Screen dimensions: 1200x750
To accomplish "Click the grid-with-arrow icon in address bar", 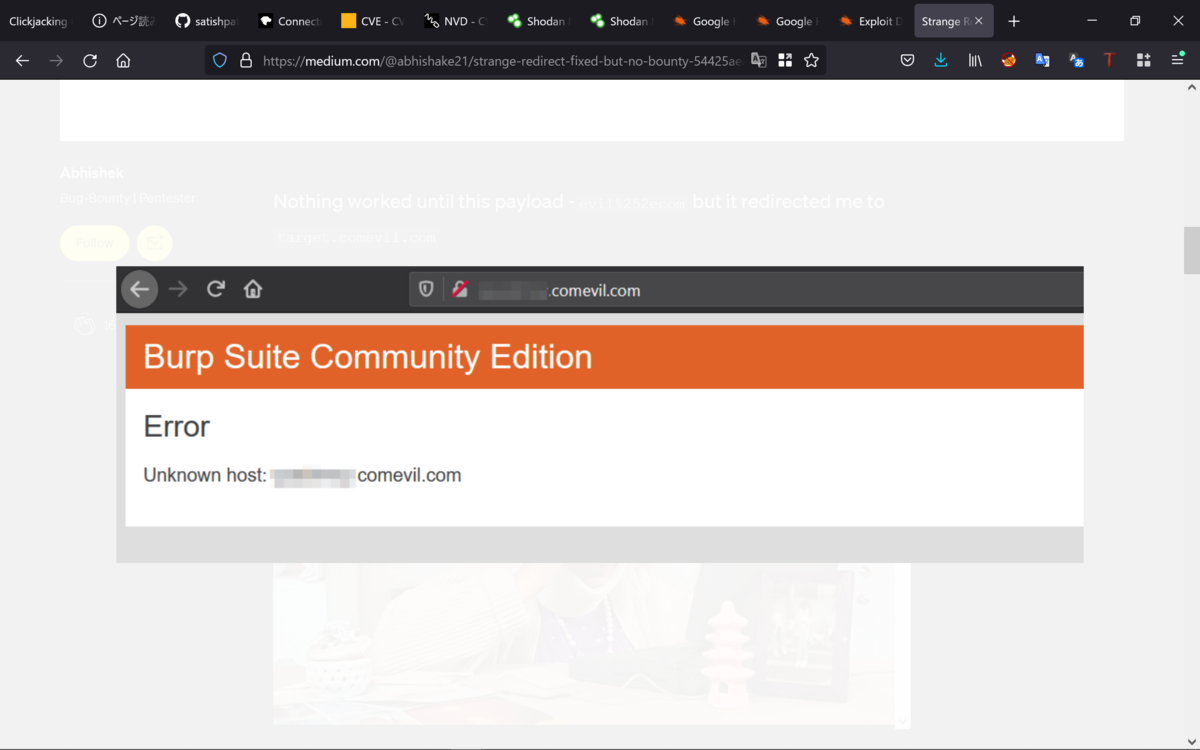I will [785, 61].
